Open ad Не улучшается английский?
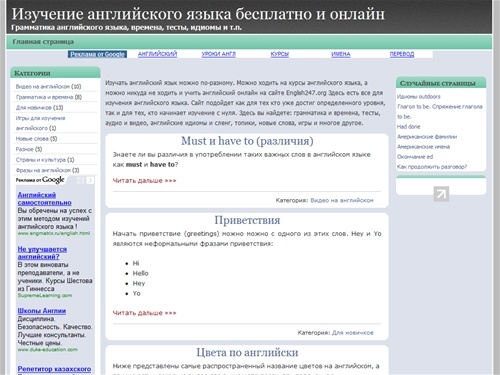500x375 pixels. pyautogui.click(x=42, y=253)
